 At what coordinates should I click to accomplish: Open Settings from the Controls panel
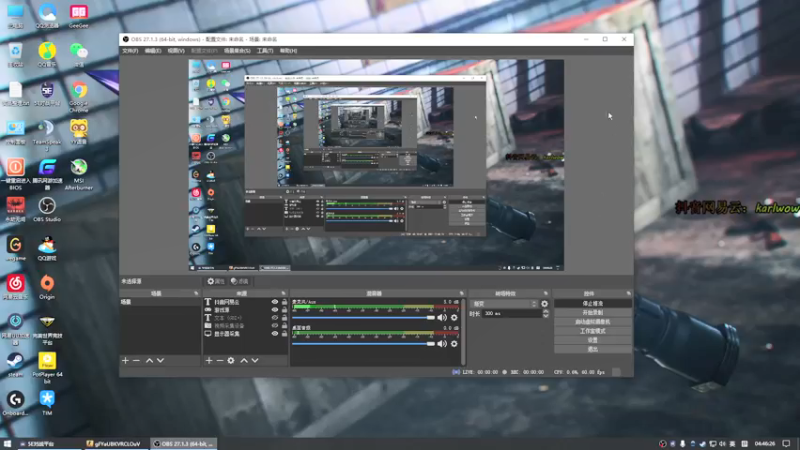coord(593,340)
